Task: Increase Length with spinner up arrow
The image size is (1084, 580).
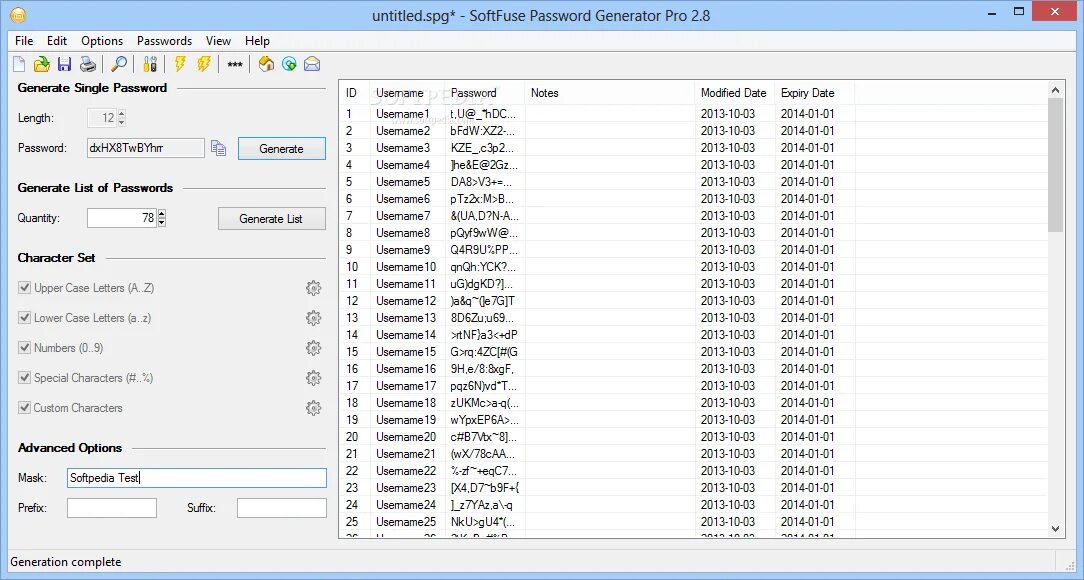Action: tap(122, 114)
